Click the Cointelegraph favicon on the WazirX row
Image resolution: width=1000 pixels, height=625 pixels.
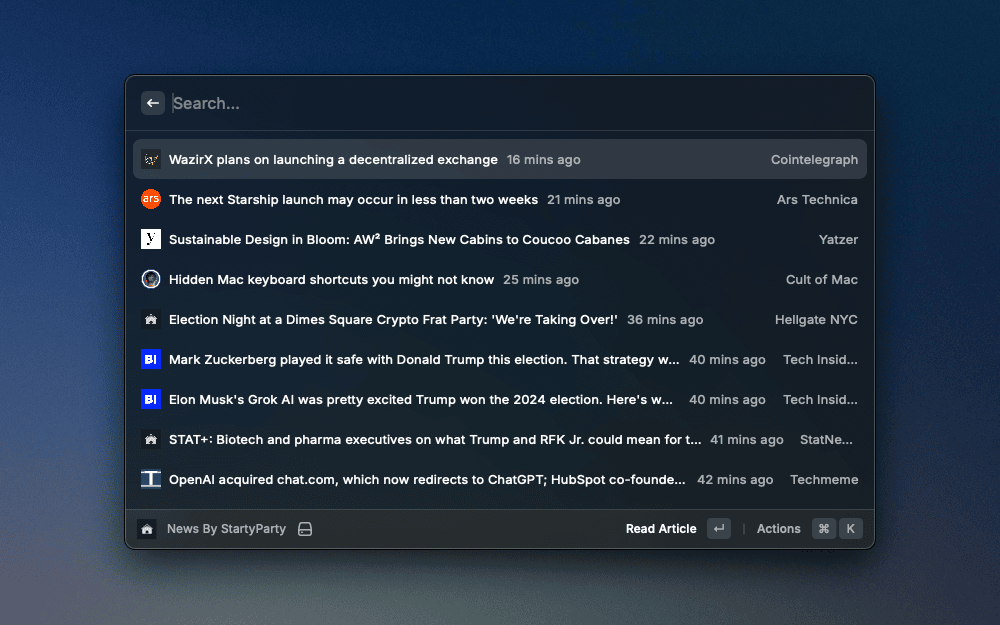(151, 159)
